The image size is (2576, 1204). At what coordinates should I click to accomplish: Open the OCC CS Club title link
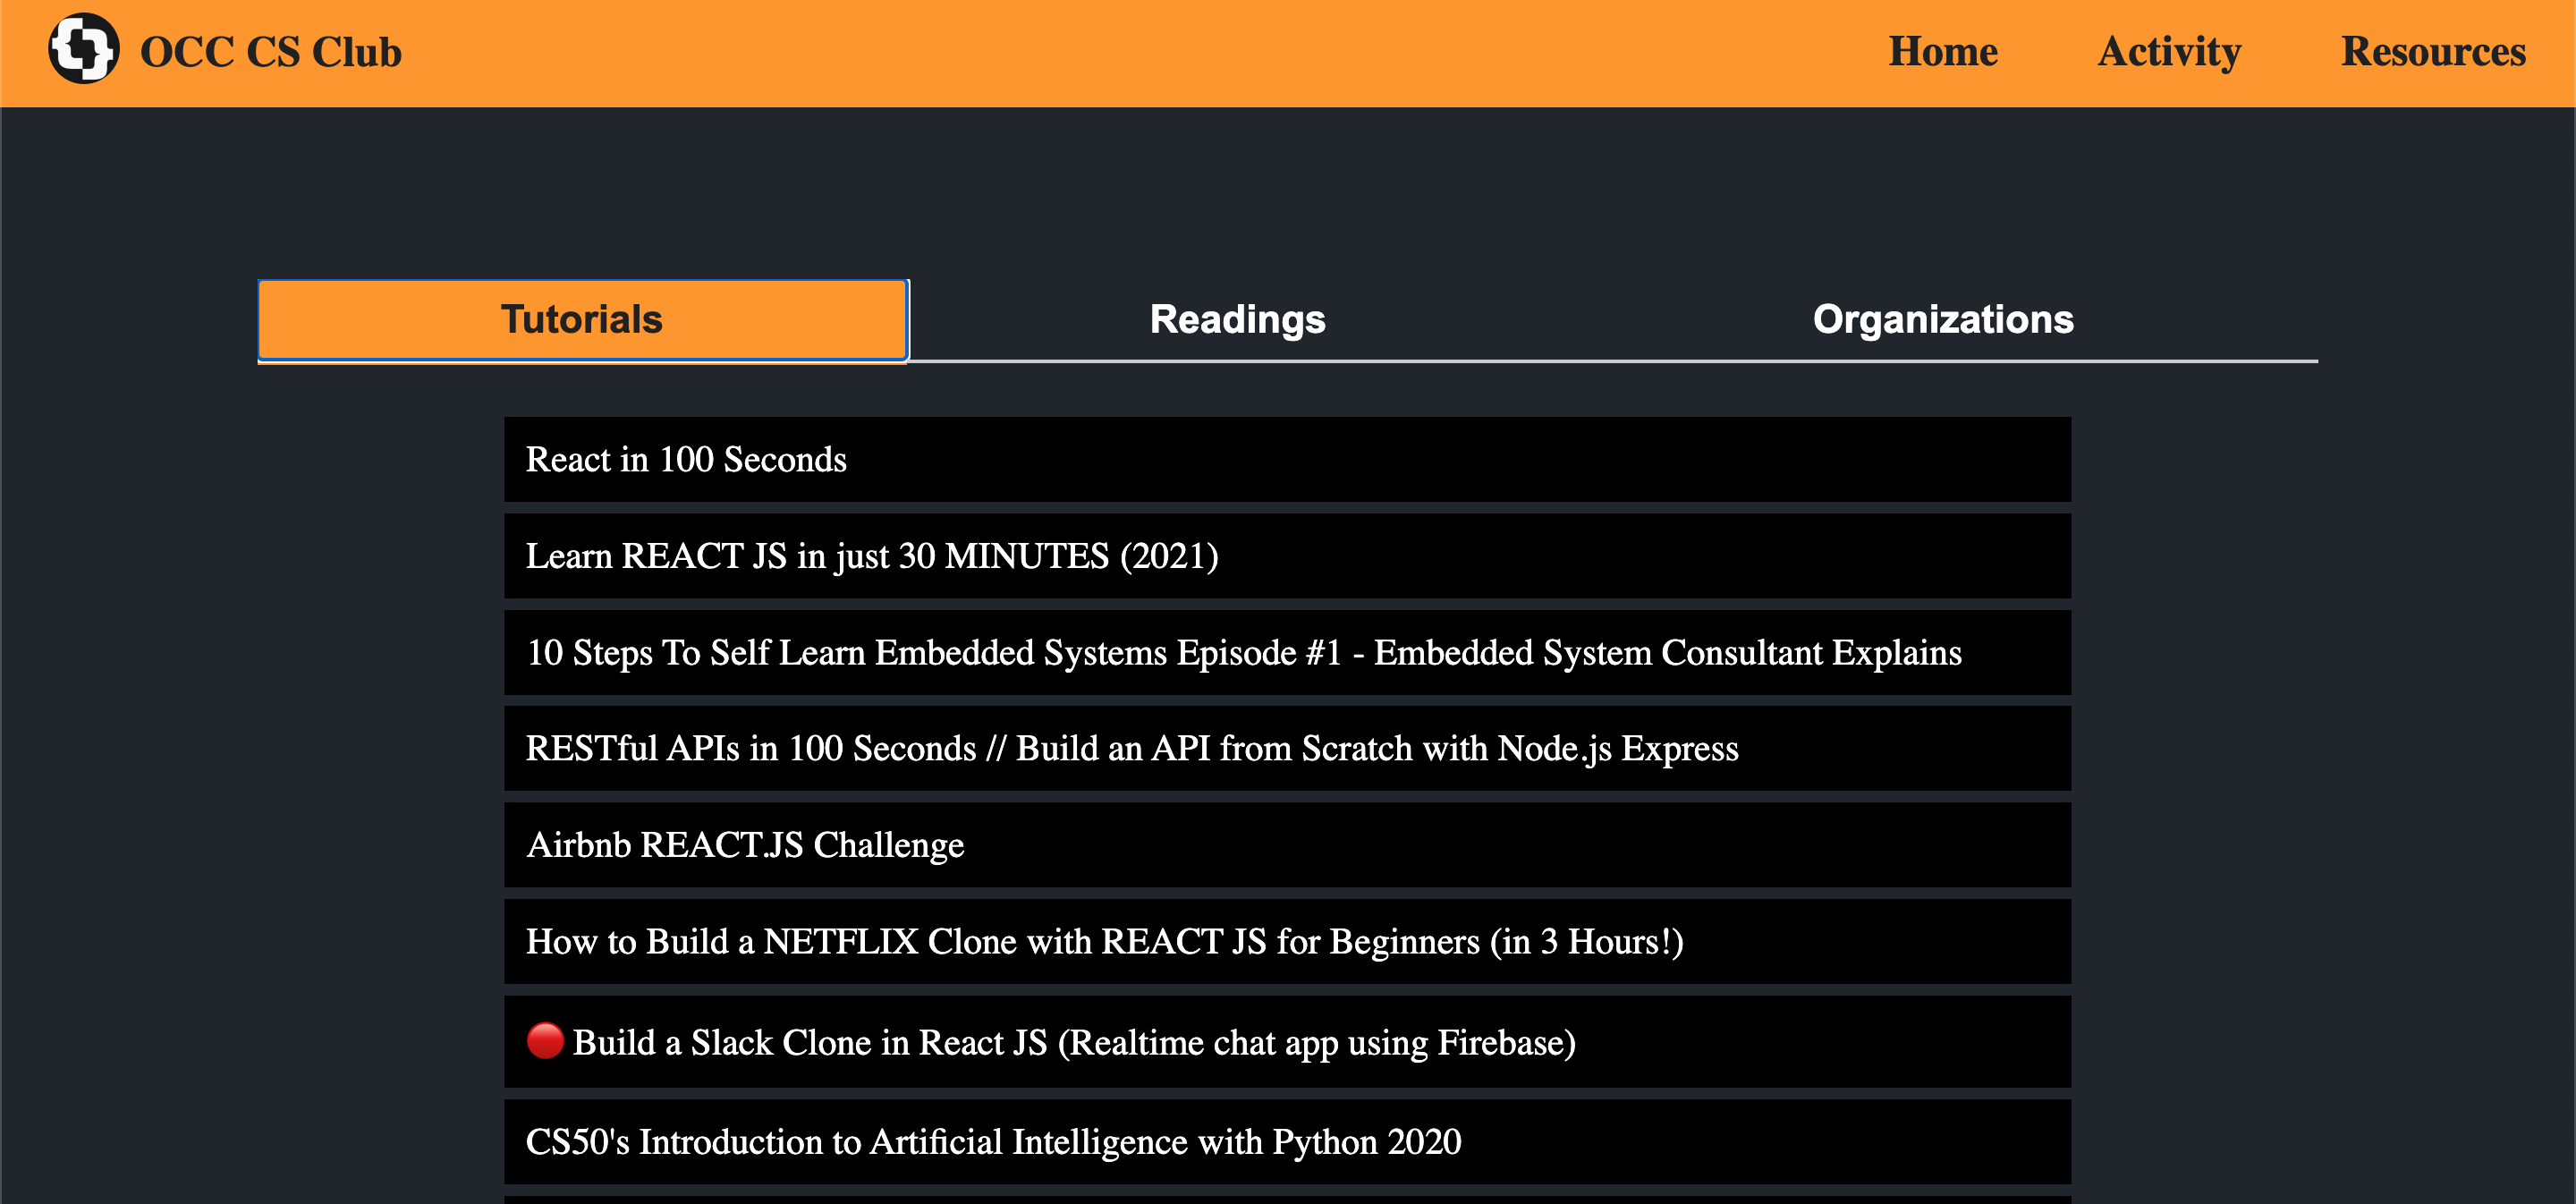coord(270,52)
